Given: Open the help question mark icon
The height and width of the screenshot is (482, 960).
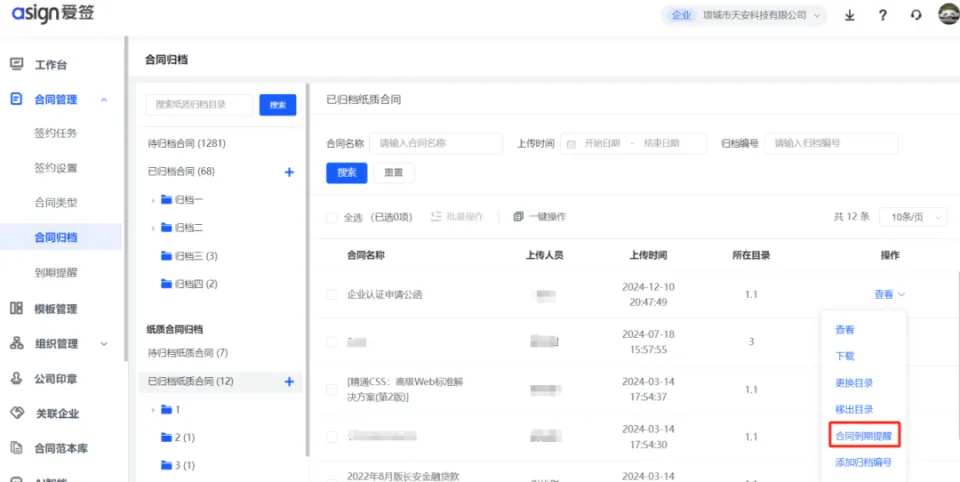Looking at the screenshot, I should (882, 15).
